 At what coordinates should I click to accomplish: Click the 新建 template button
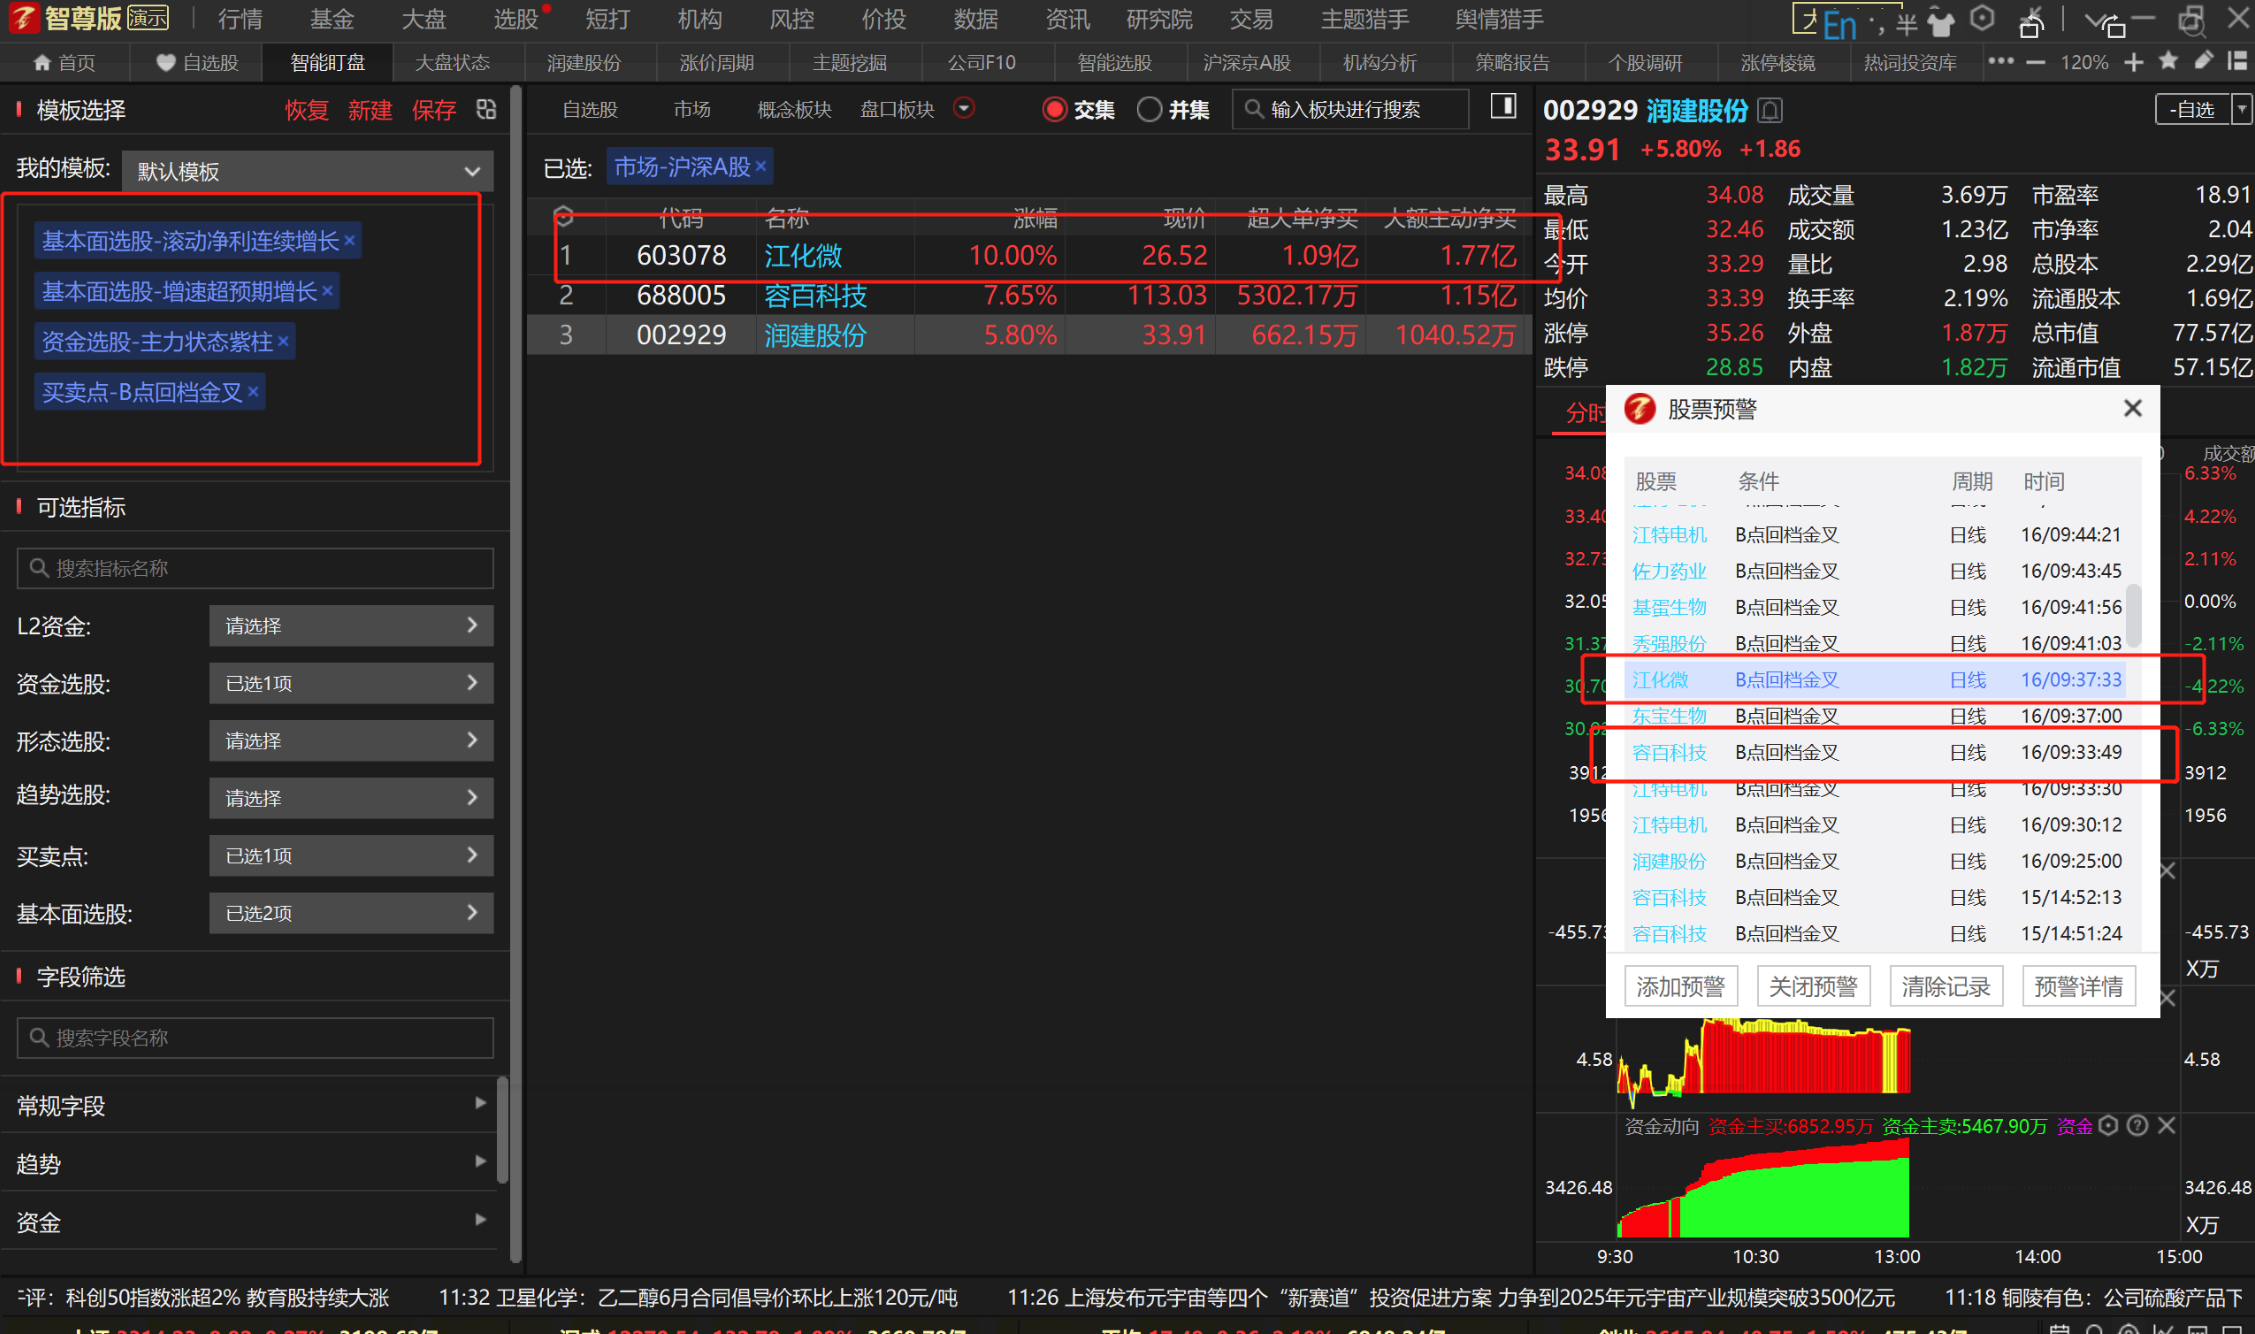click(x=369, y=110)
